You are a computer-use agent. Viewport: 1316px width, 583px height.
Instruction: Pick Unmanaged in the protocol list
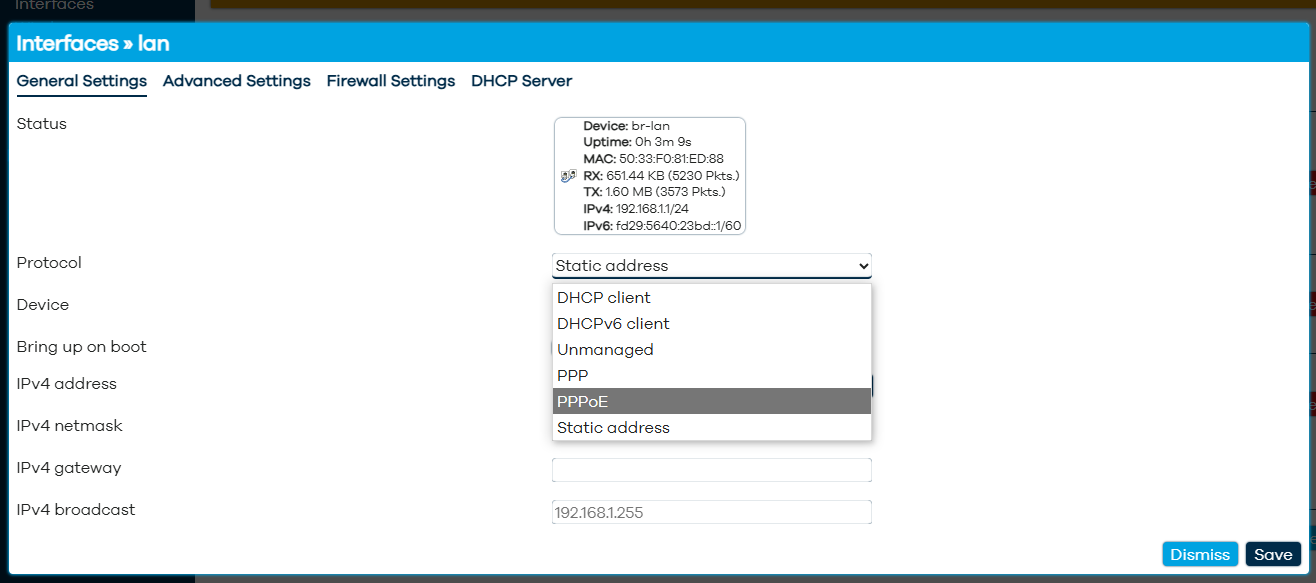click(x=712, y=350)
